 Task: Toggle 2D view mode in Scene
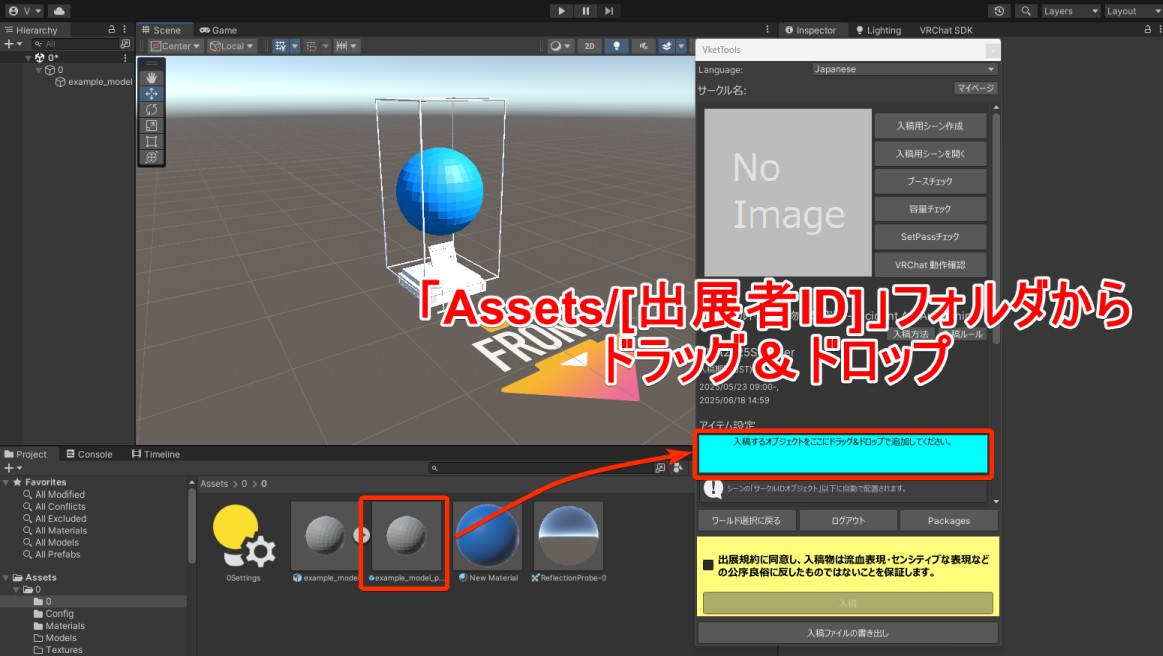[590, 46]
